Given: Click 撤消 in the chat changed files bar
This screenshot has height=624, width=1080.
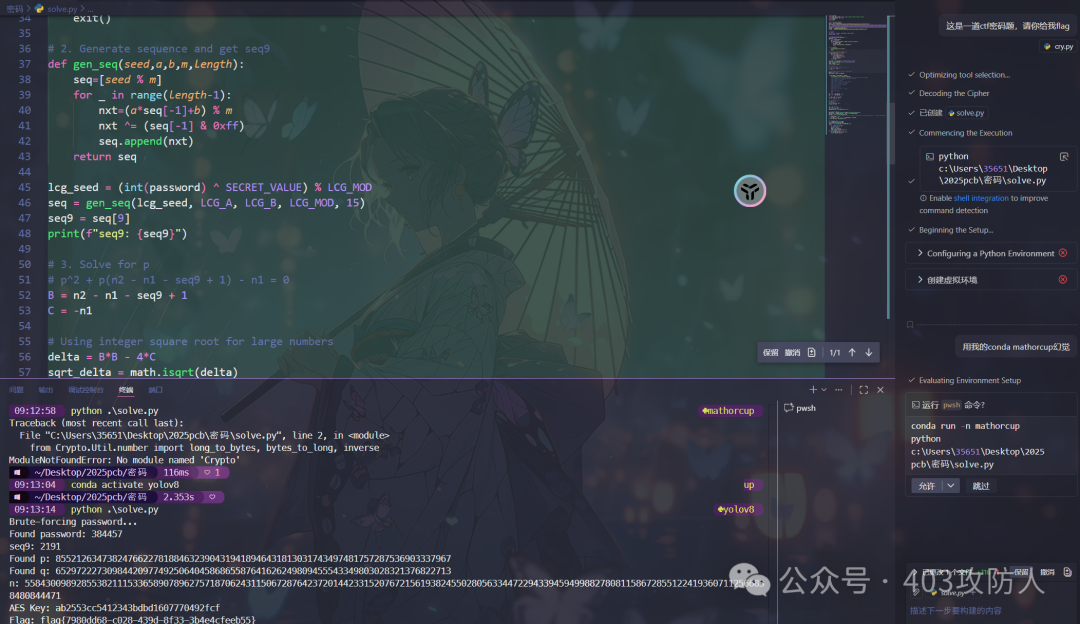Looking at the screenshot, I should click(x=1048, y=572).
